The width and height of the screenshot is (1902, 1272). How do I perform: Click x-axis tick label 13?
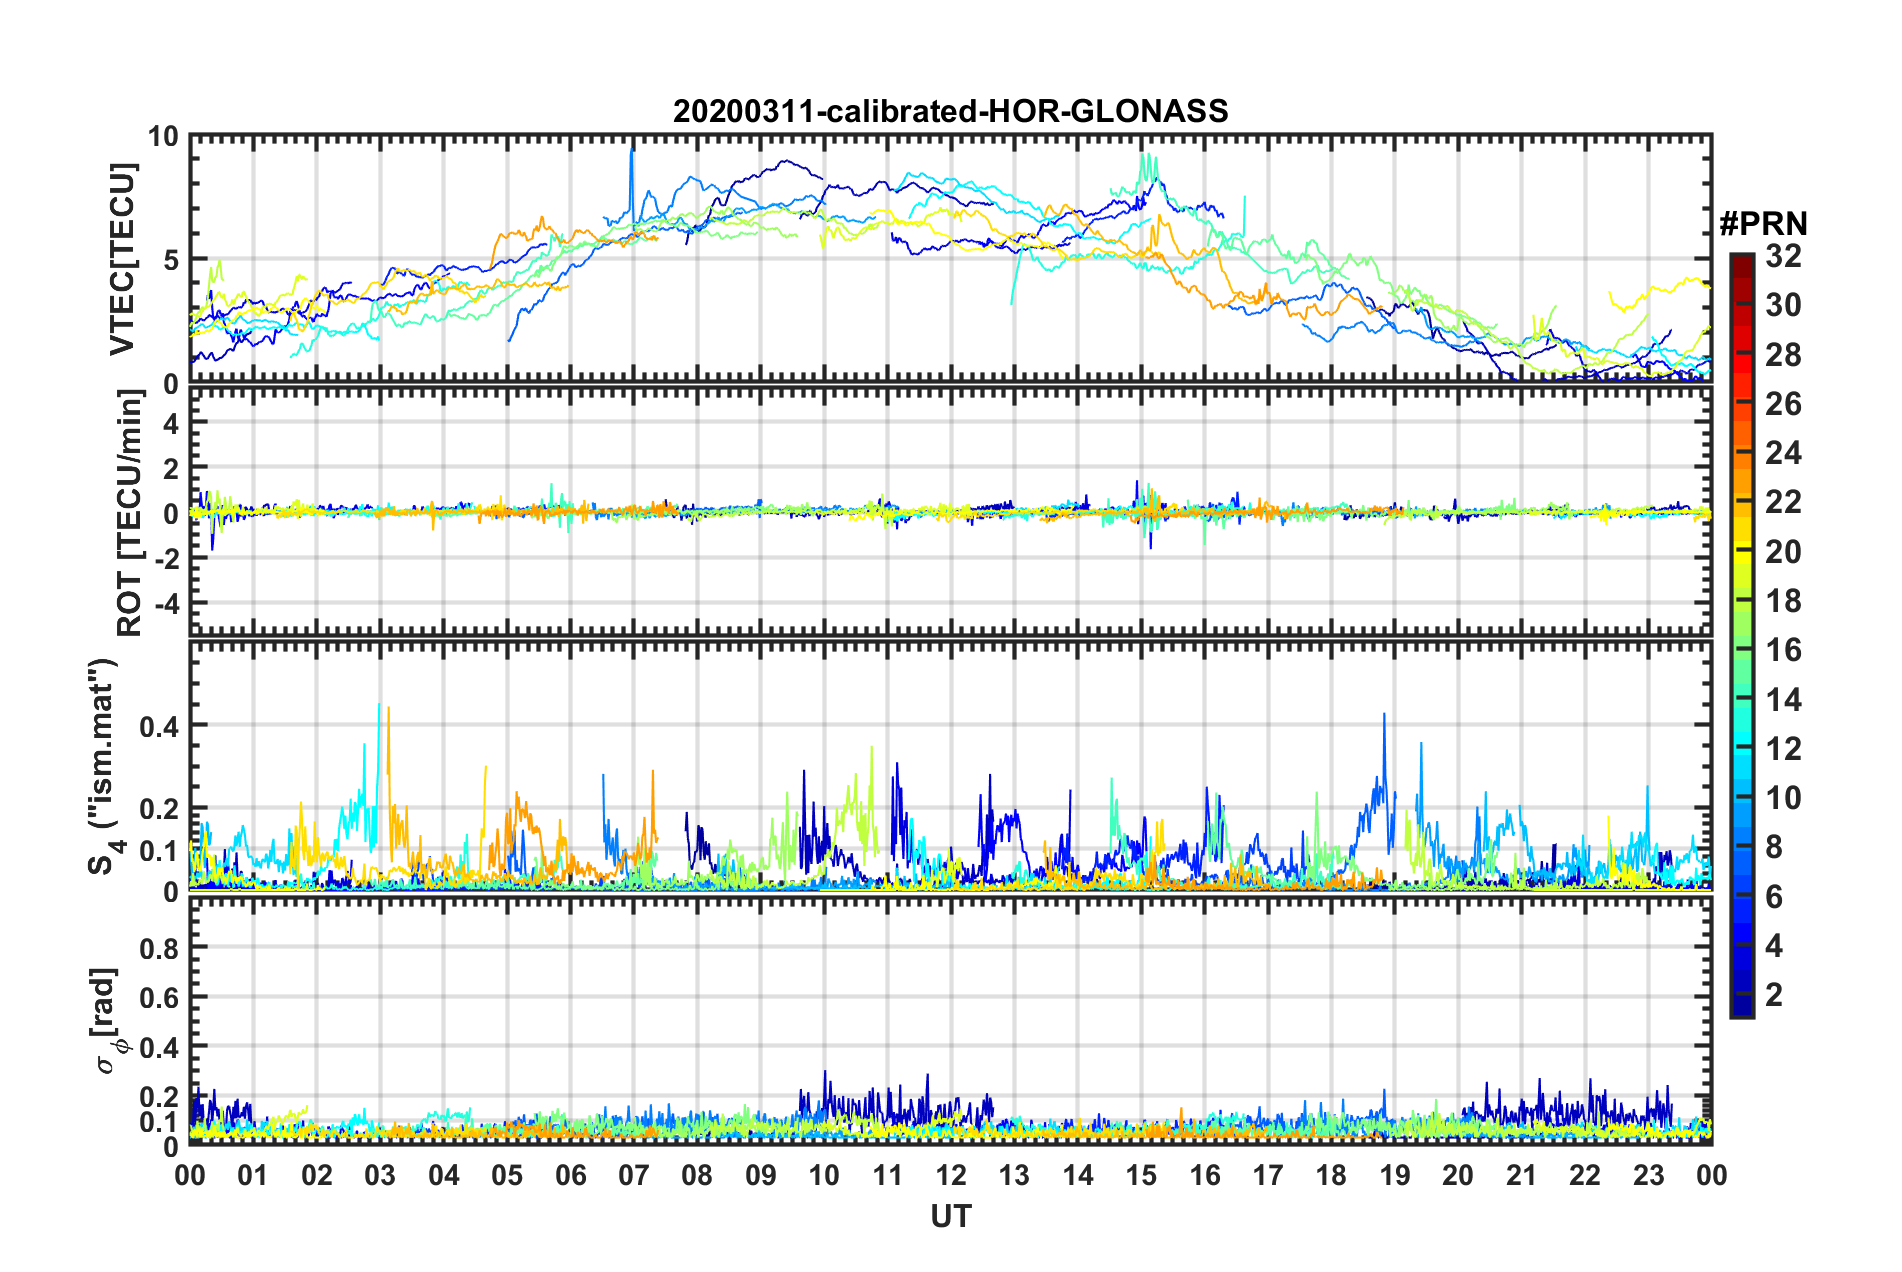pyautogui.click(x=1014, y=1175)
